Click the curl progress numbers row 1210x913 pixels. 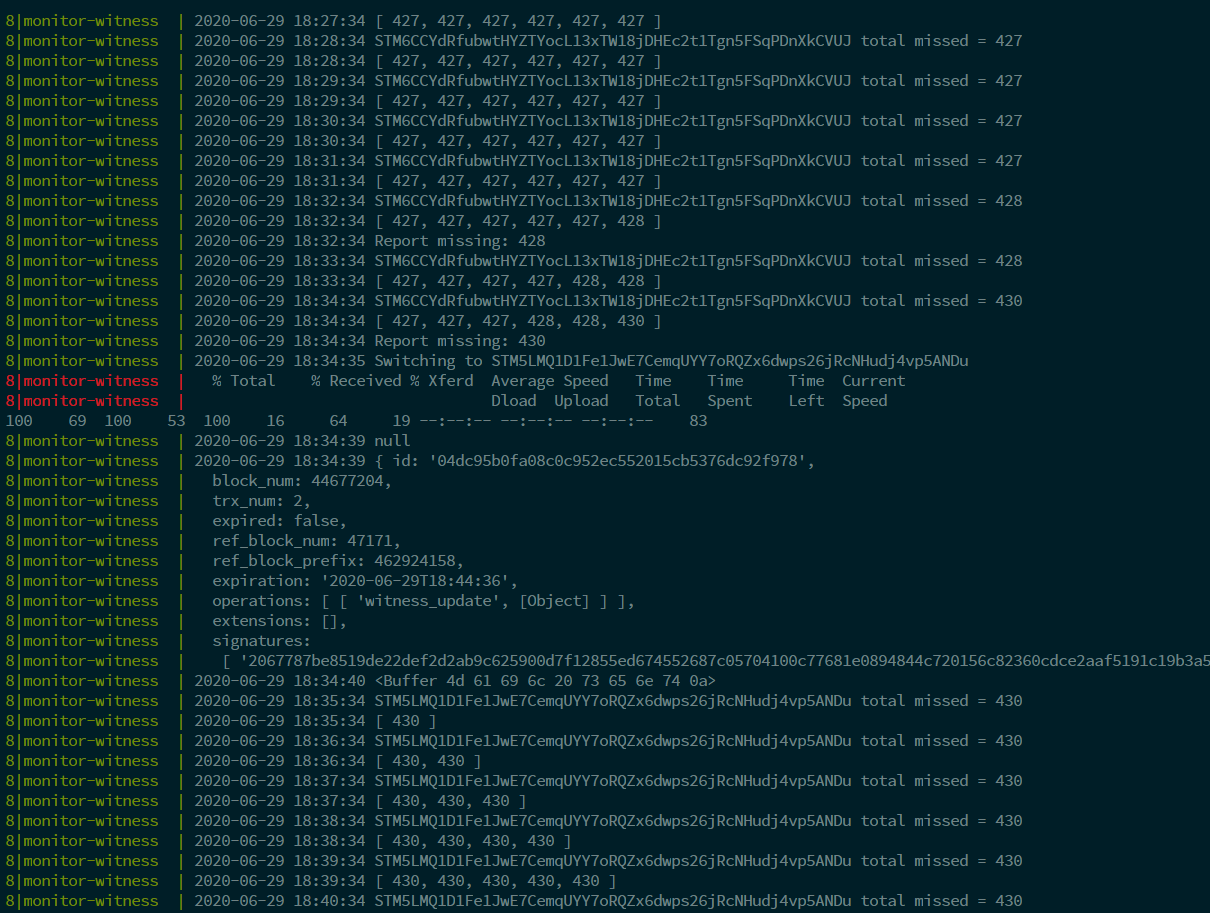click(356, 421)
